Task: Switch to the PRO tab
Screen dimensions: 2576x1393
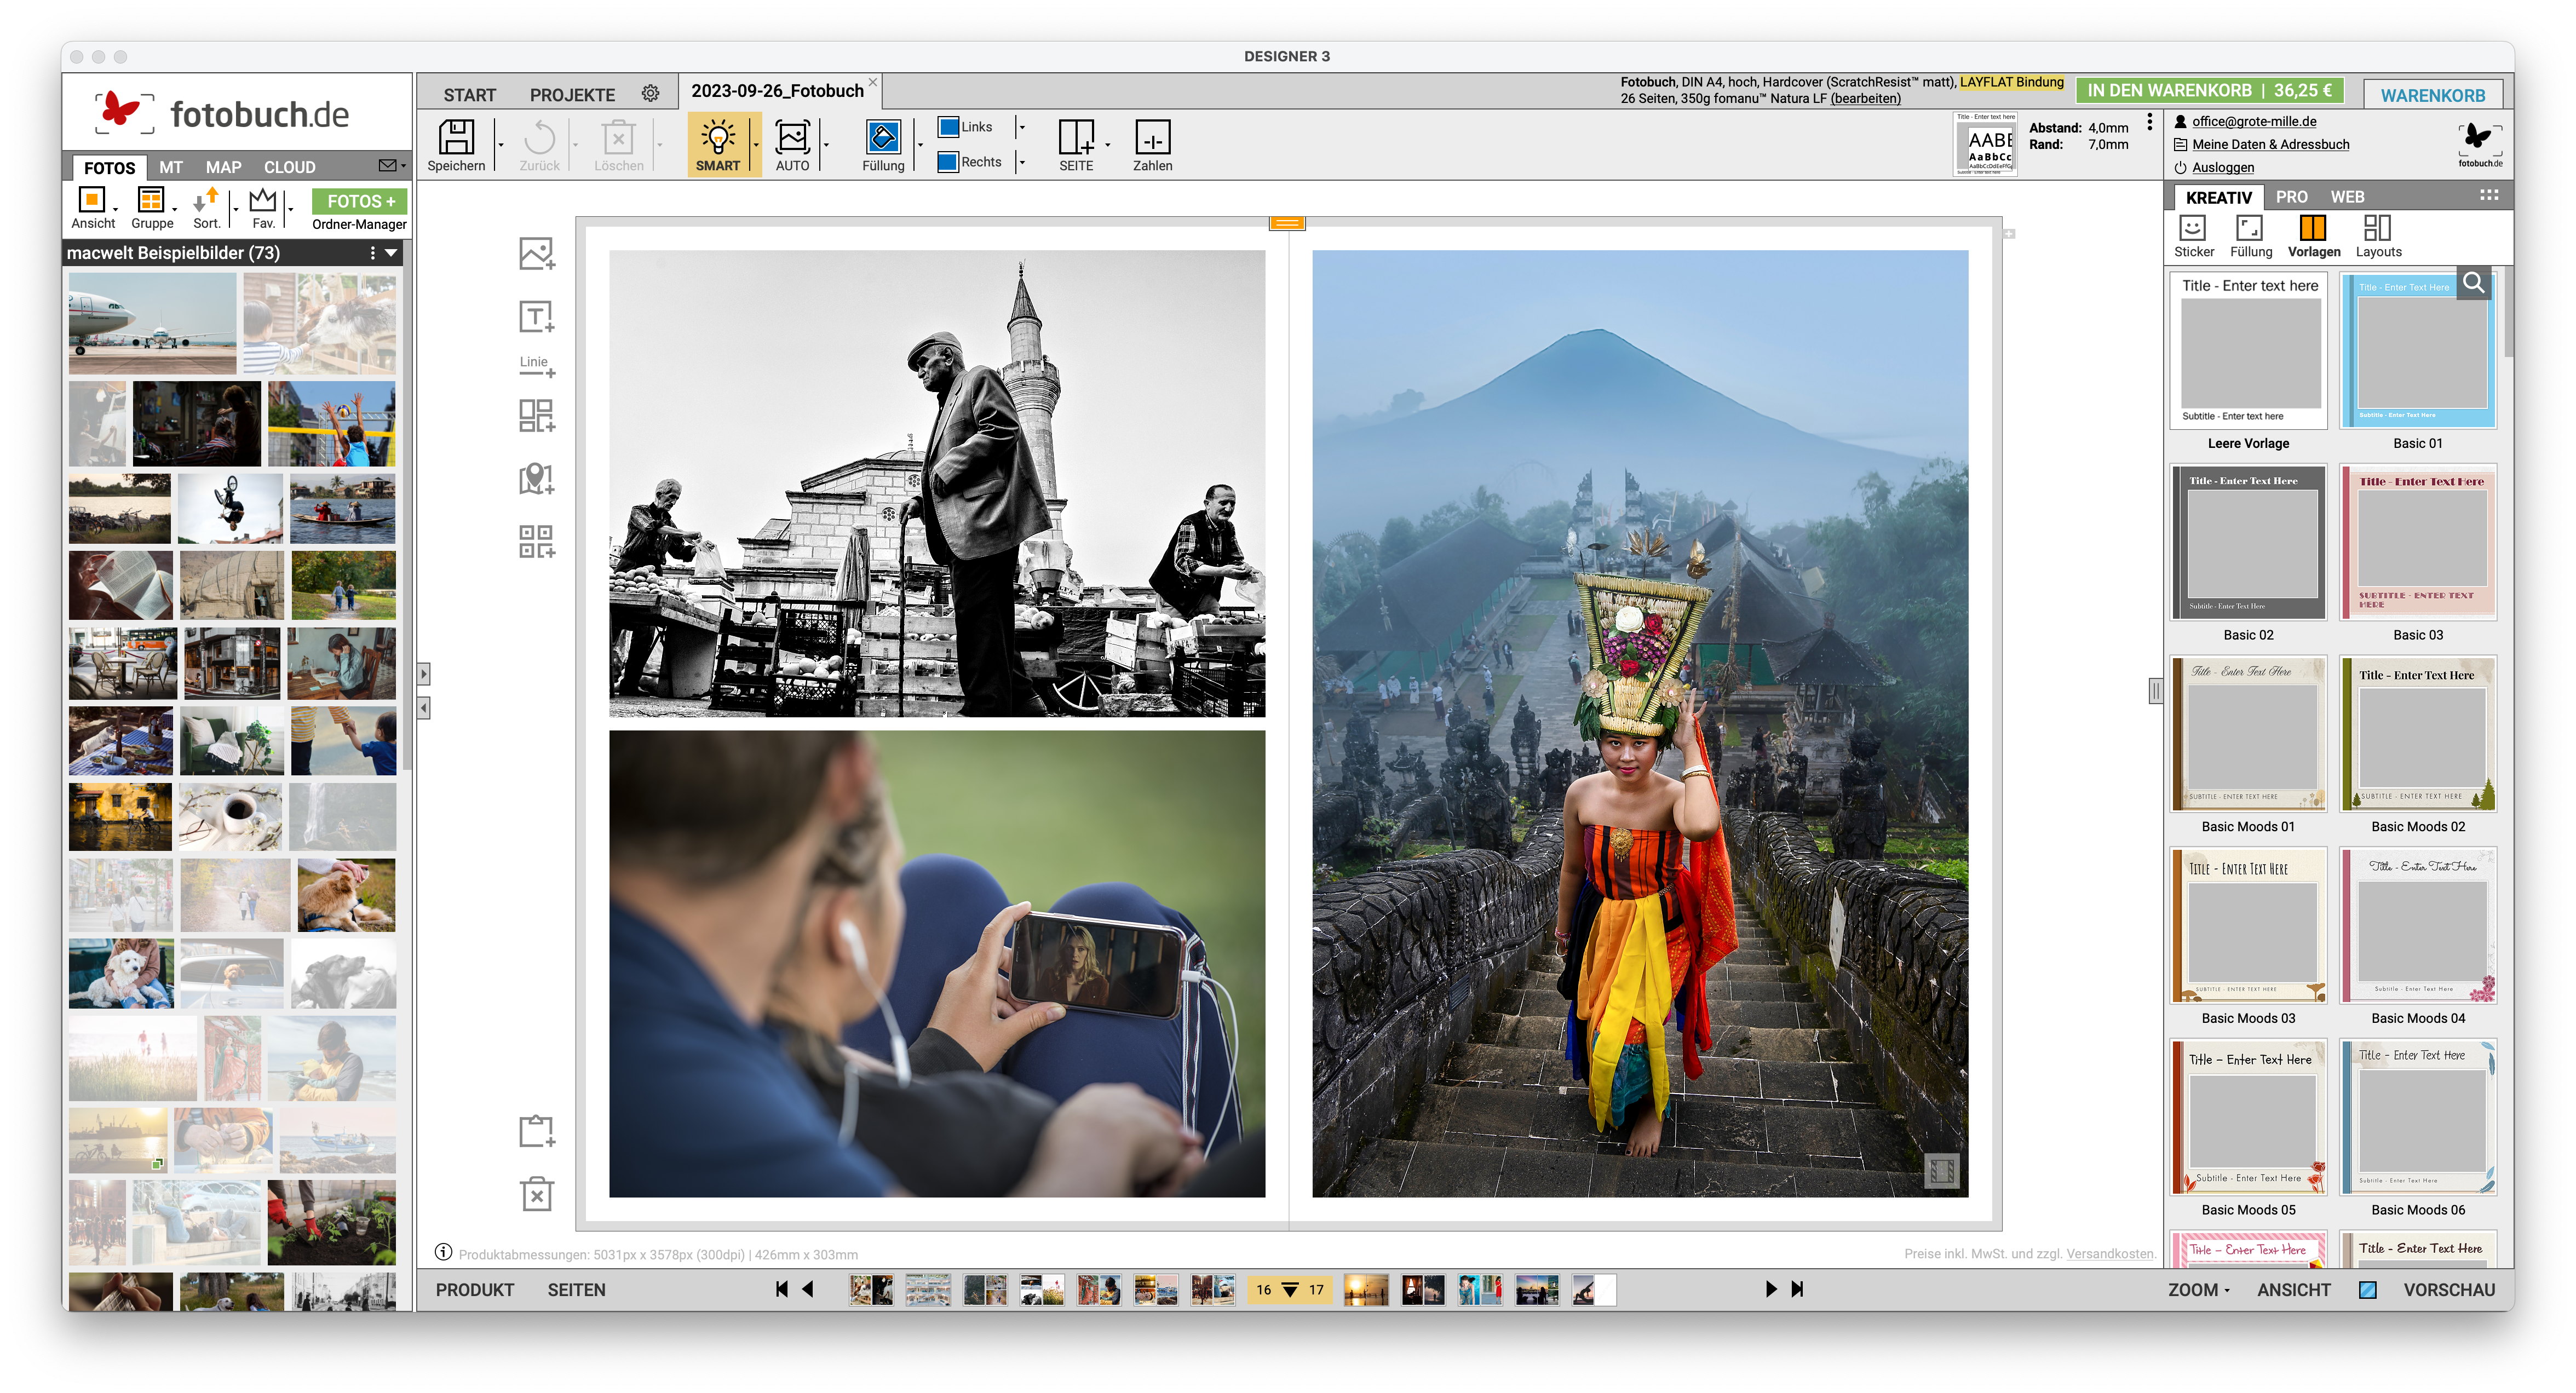Action: [2291, 197]
